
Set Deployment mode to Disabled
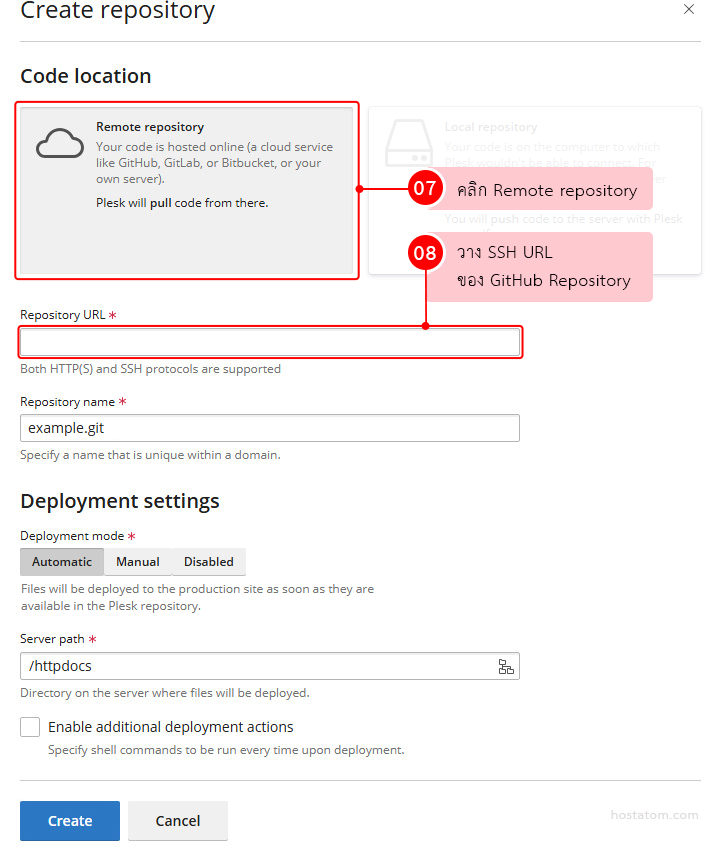pos(208,561)
